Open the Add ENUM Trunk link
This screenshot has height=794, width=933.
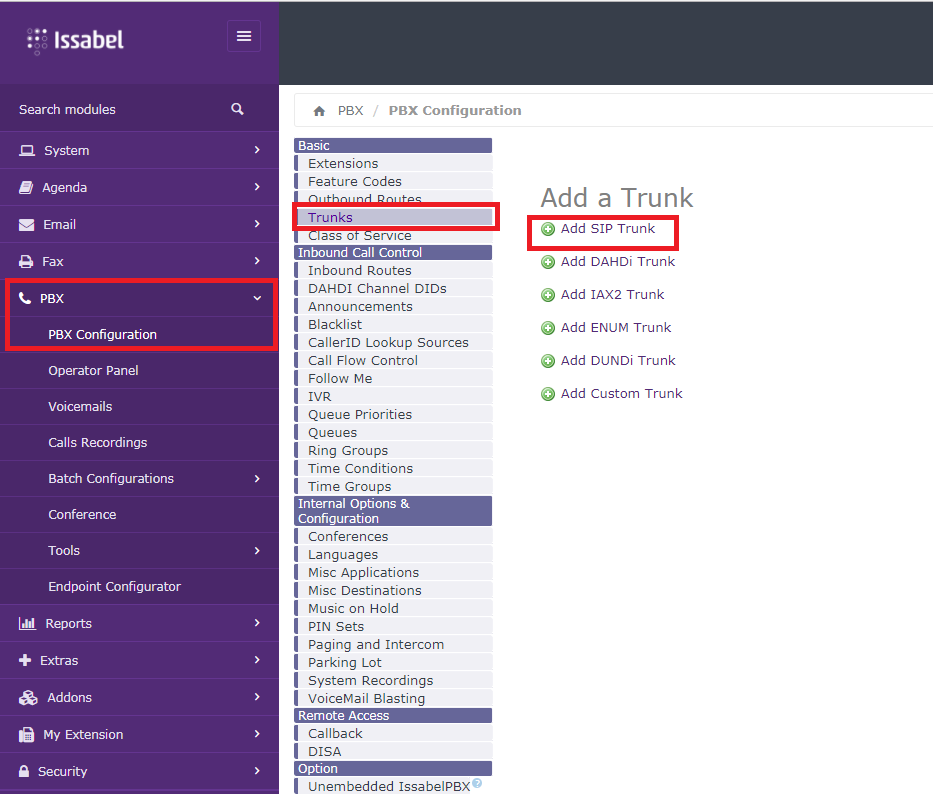(x=616, y=328)
